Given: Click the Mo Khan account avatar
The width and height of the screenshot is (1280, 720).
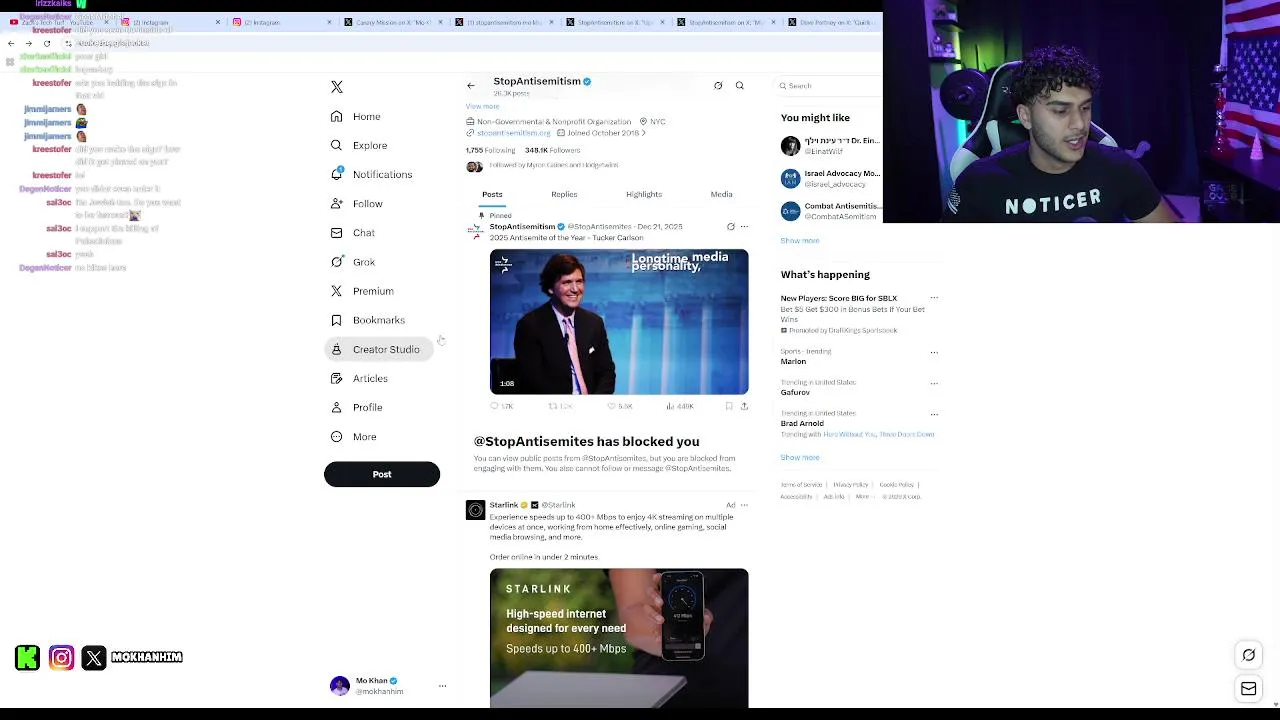Looking at the screenshot, I should pos(340,686).
